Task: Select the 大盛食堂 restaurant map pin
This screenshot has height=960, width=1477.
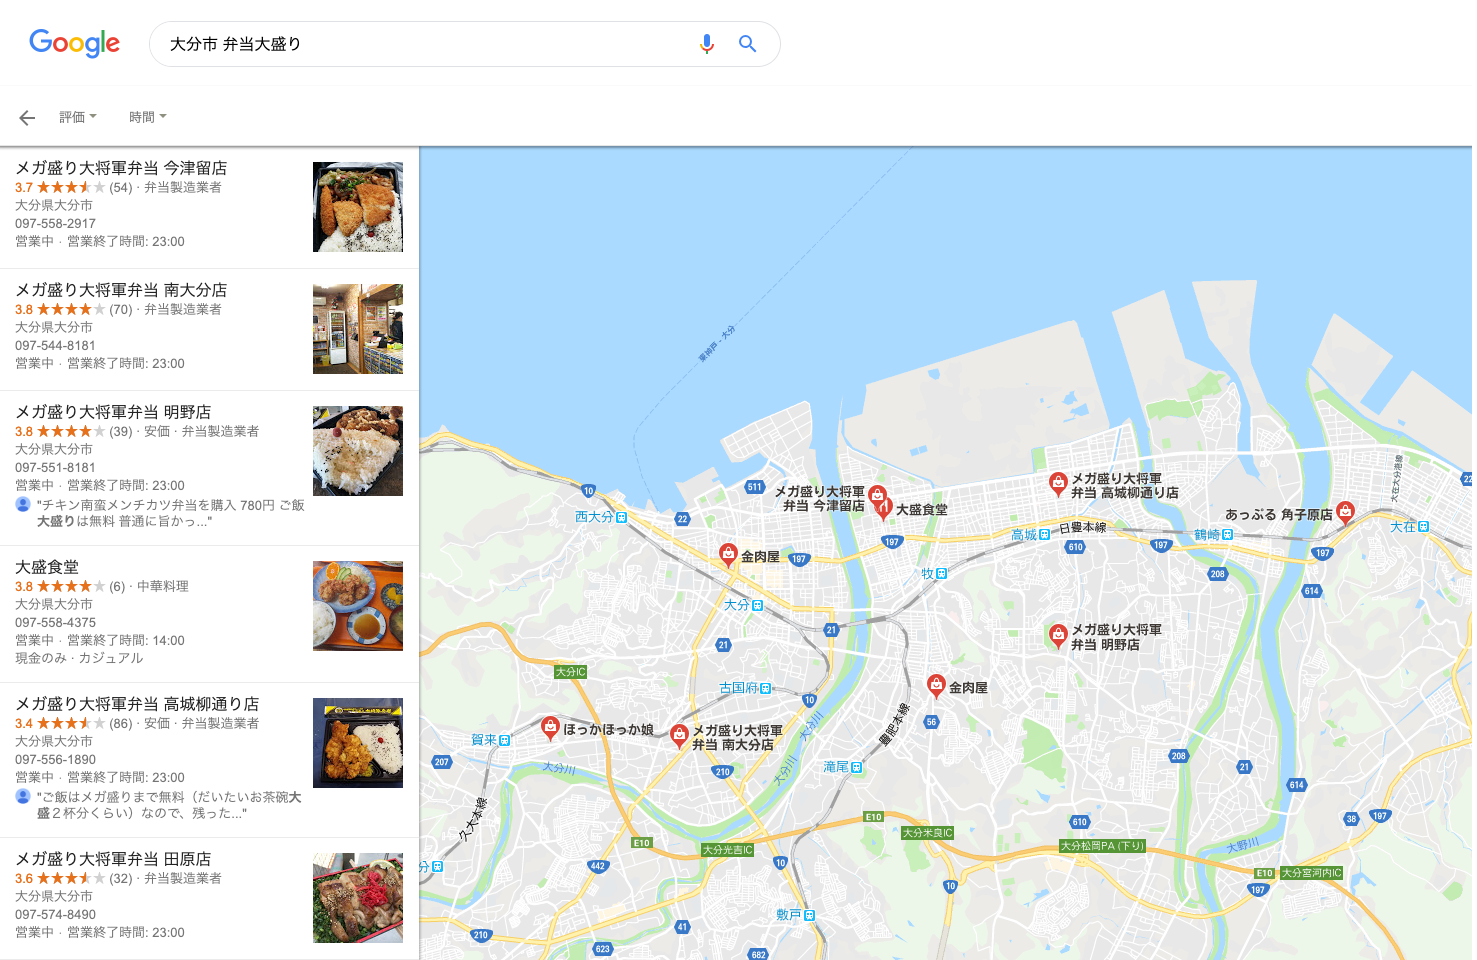Action: pos(883,509)
